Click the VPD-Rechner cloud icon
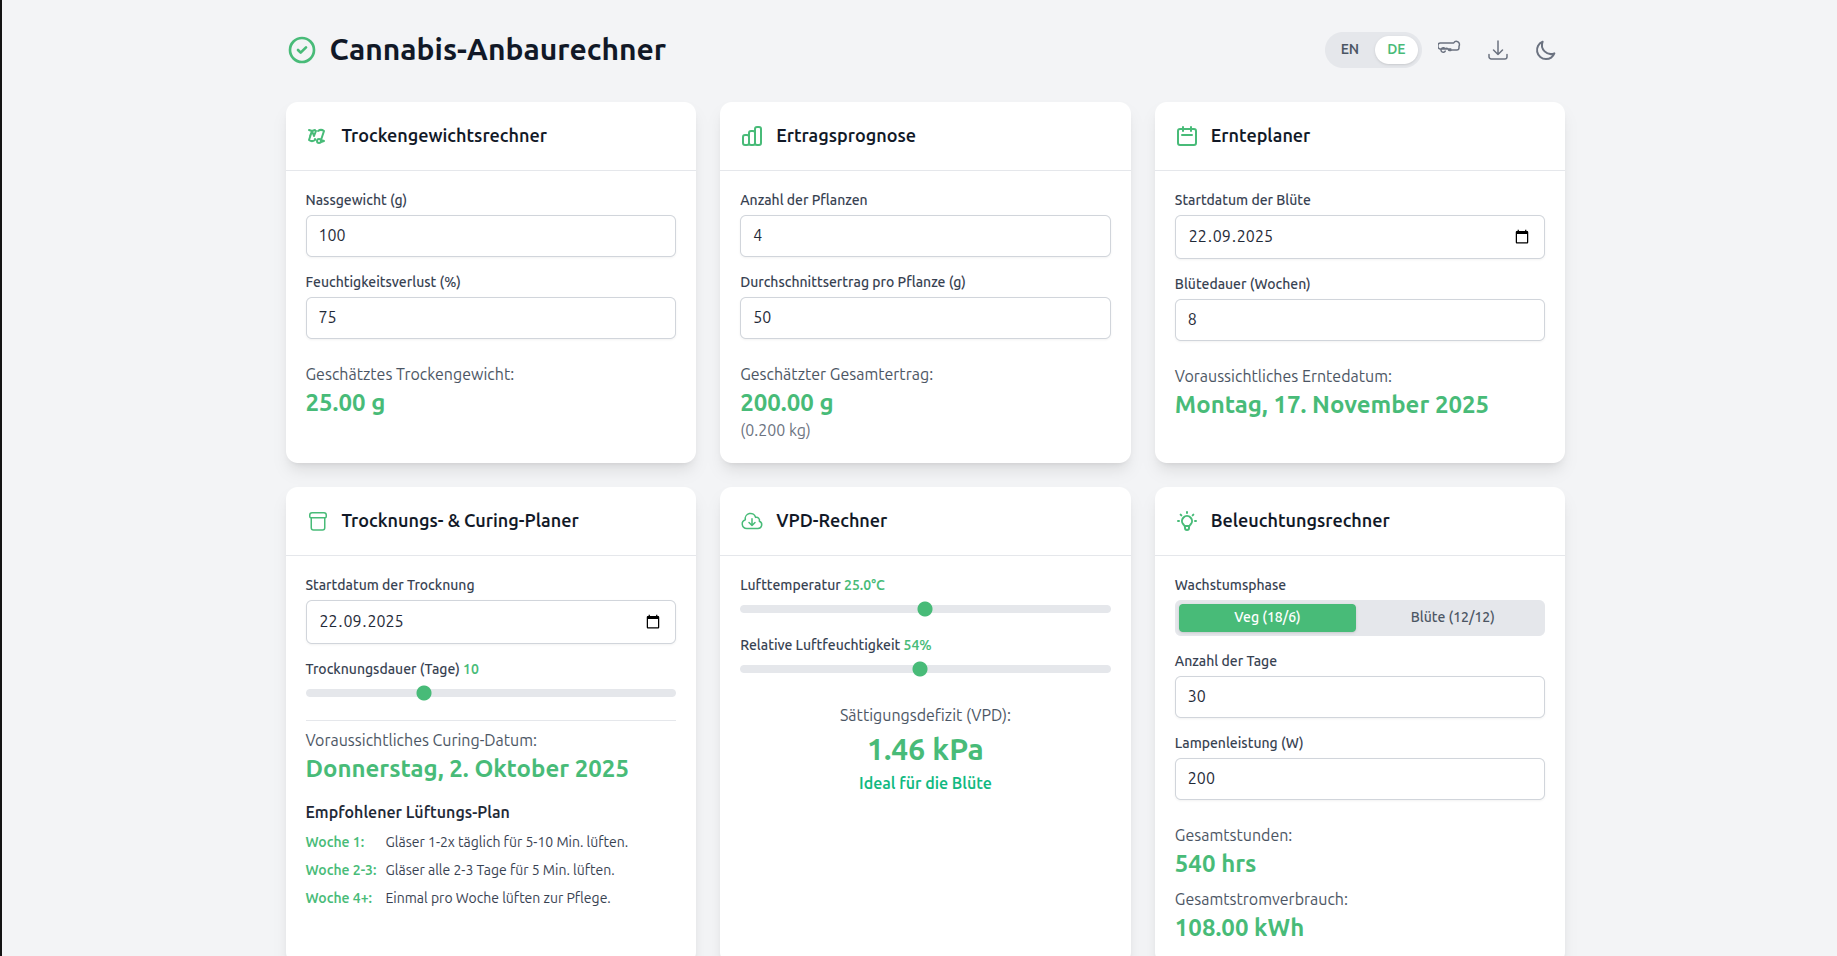Screen dimensions: 1837x956 pos(752,521)
